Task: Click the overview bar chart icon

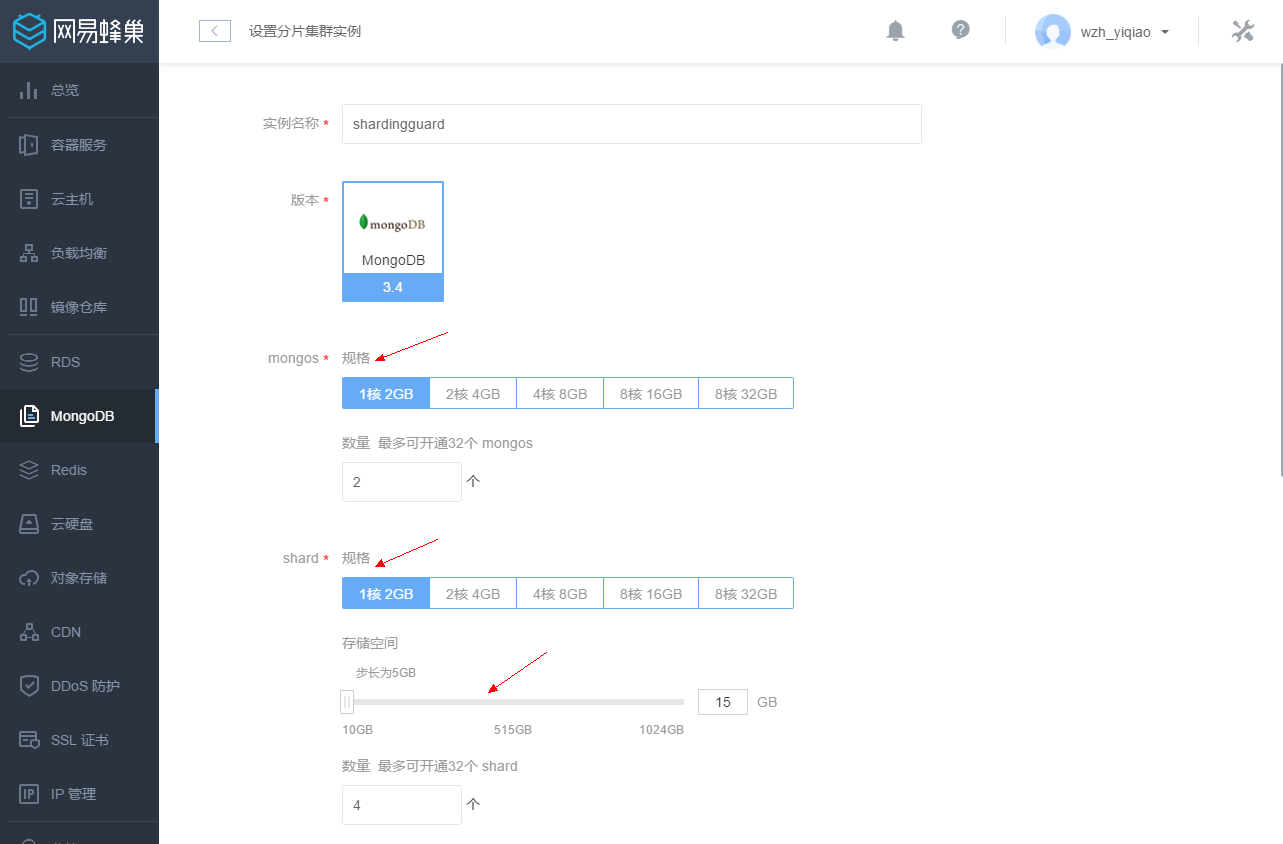Action: point(29,90)
